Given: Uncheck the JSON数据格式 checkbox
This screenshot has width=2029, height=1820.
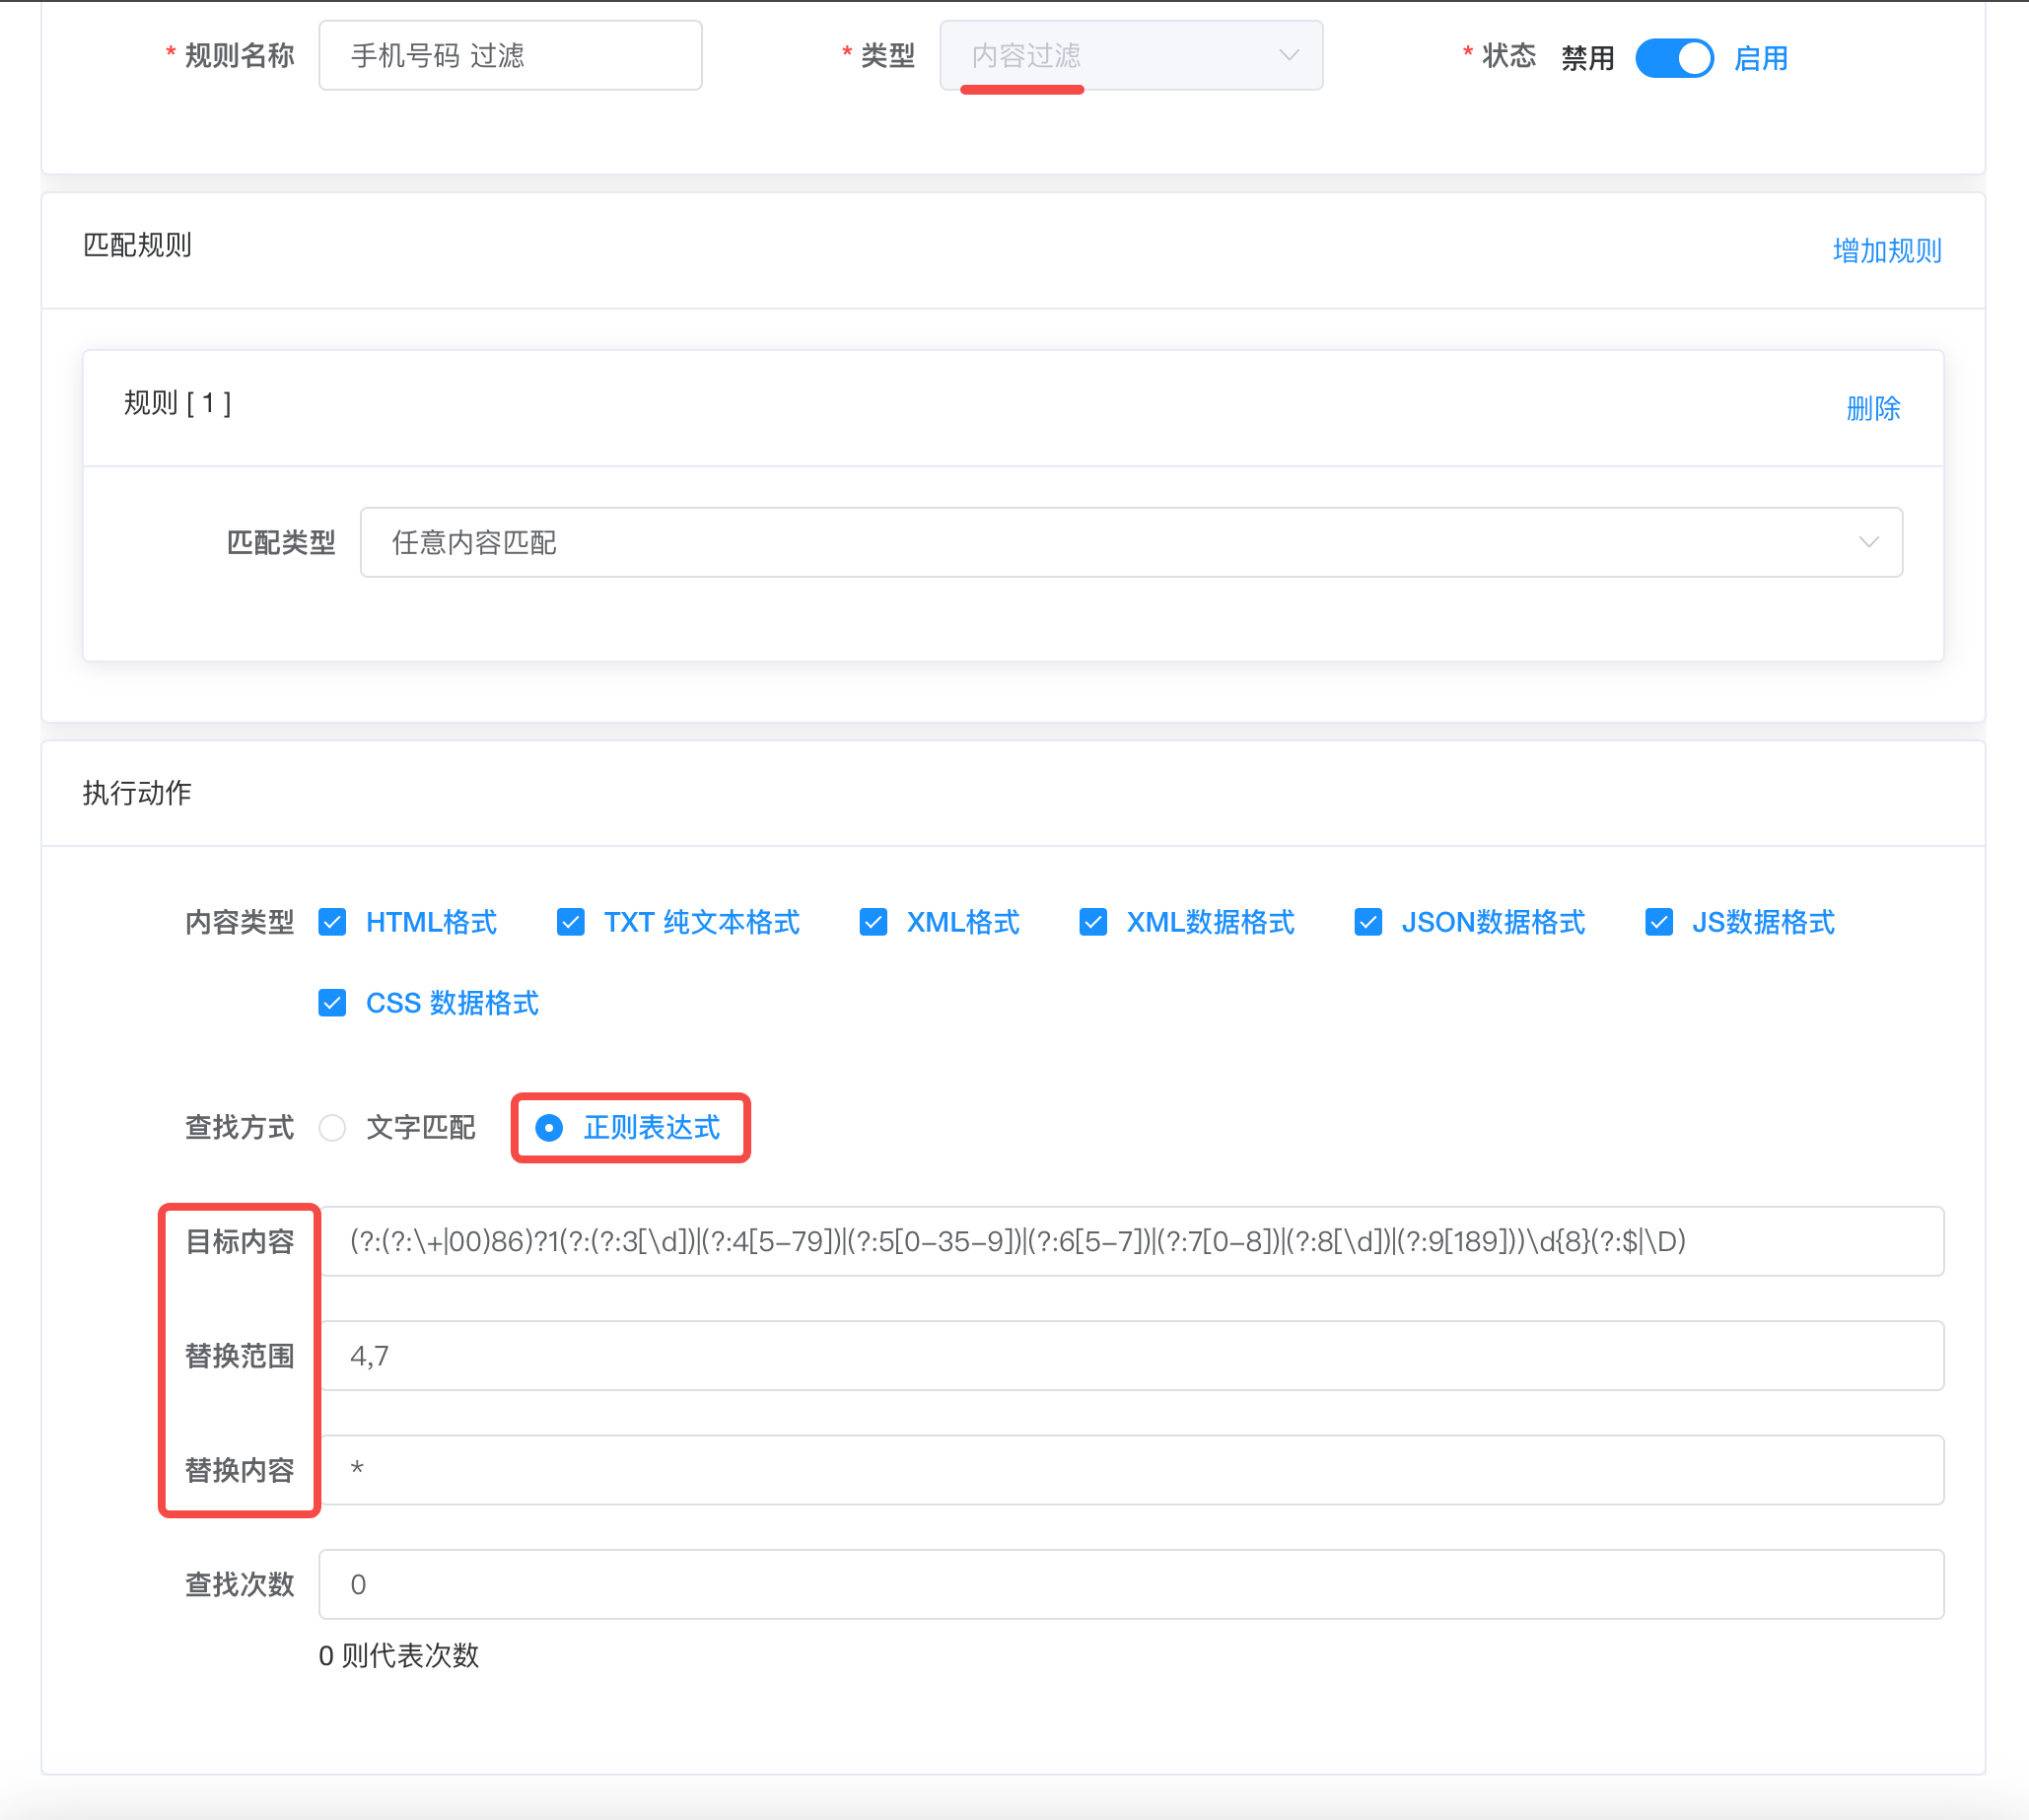Looking at the screenshot, I should click(1368, 922).
